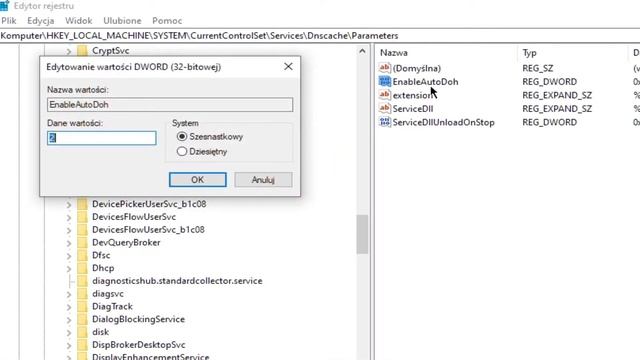The height and width of the screenshot is (360, 640).
Task: Close the DWORD edit dialog
Action: pyautogui.click(x=288, y=67)
